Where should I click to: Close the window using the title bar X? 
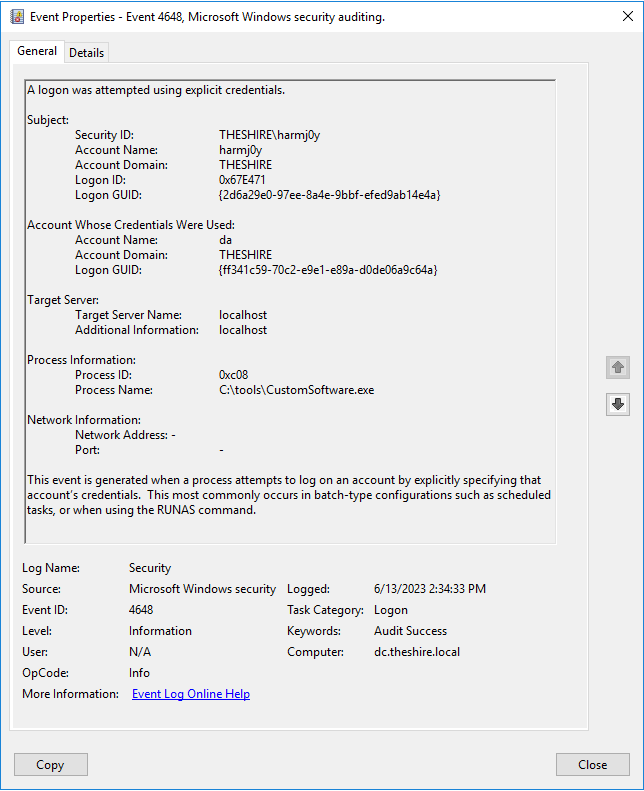click(628, 17)
